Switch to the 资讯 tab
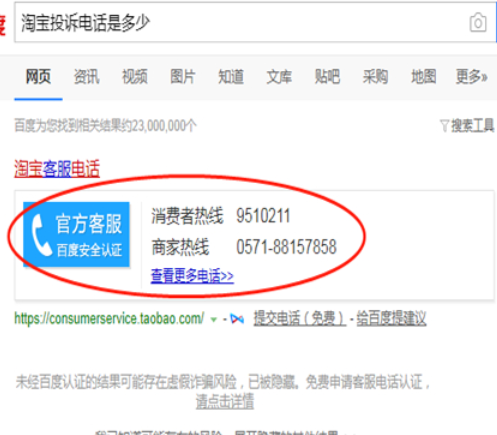Screen dimensions: 497x435 [x=86, y=76]
